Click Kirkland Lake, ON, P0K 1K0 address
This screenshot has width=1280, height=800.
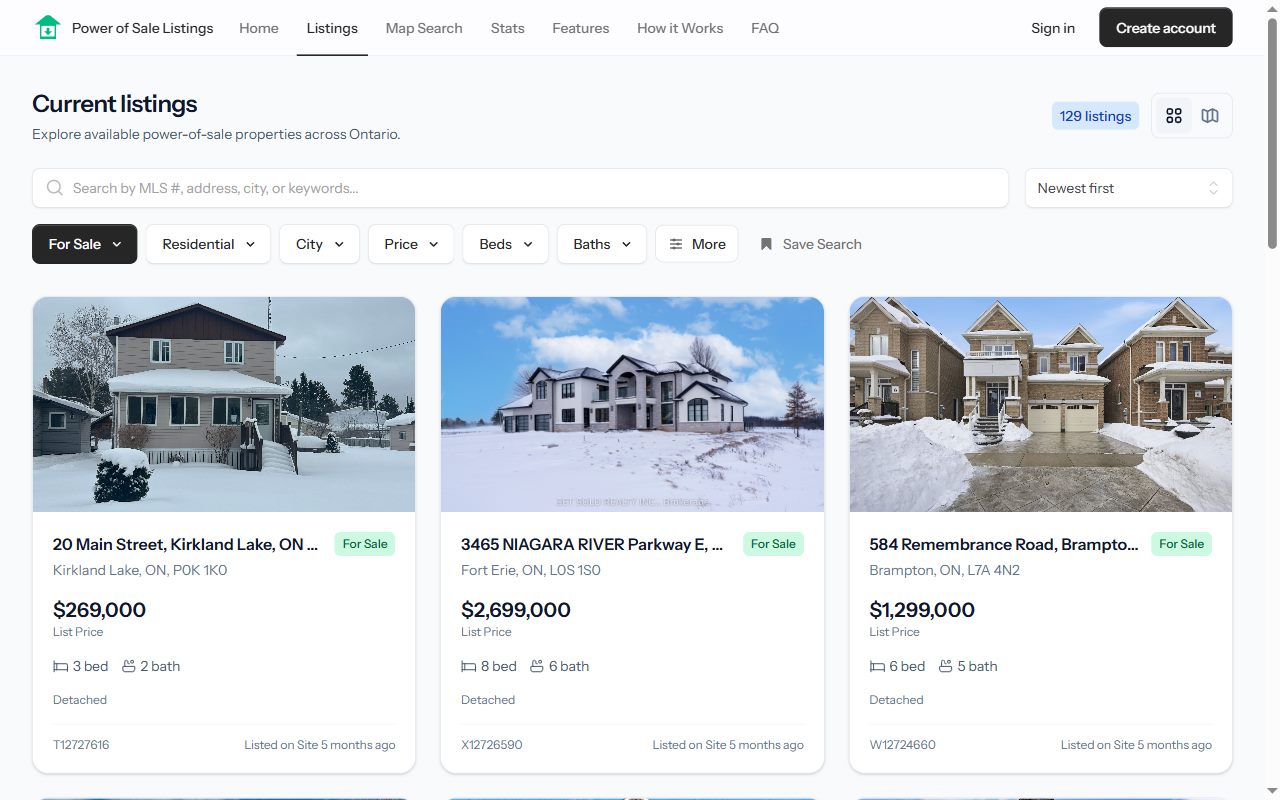[140, 570]
